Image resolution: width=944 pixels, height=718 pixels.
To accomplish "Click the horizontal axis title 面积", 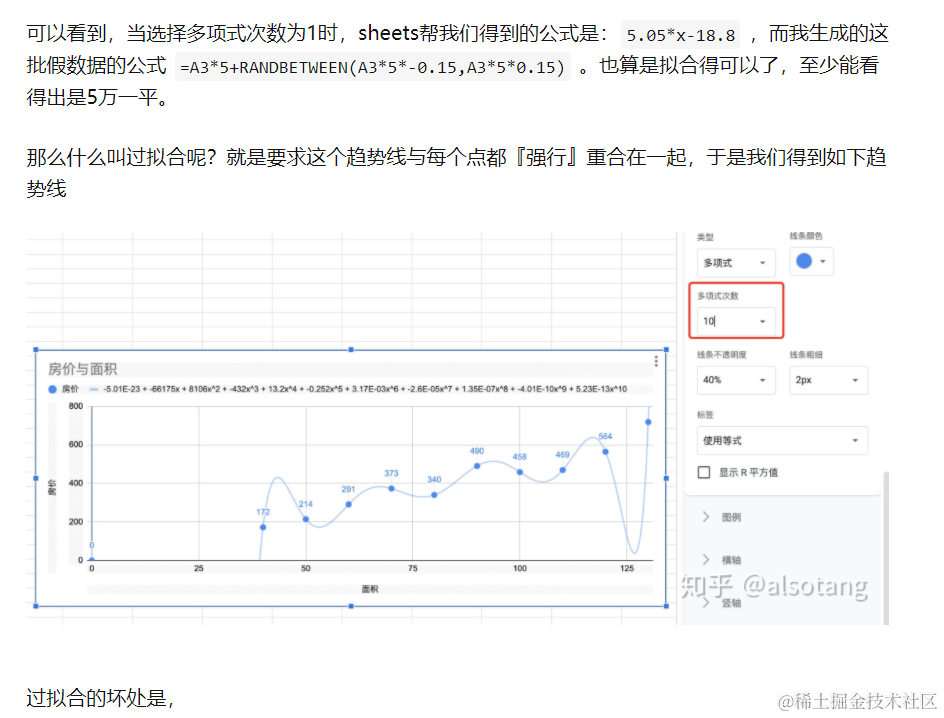I will point(370,589).
